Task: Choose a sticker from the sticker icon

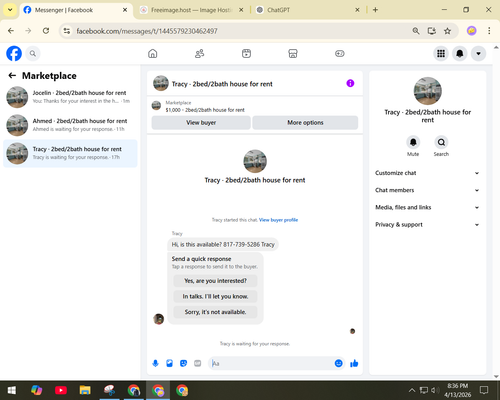Action: click(183, 363)
